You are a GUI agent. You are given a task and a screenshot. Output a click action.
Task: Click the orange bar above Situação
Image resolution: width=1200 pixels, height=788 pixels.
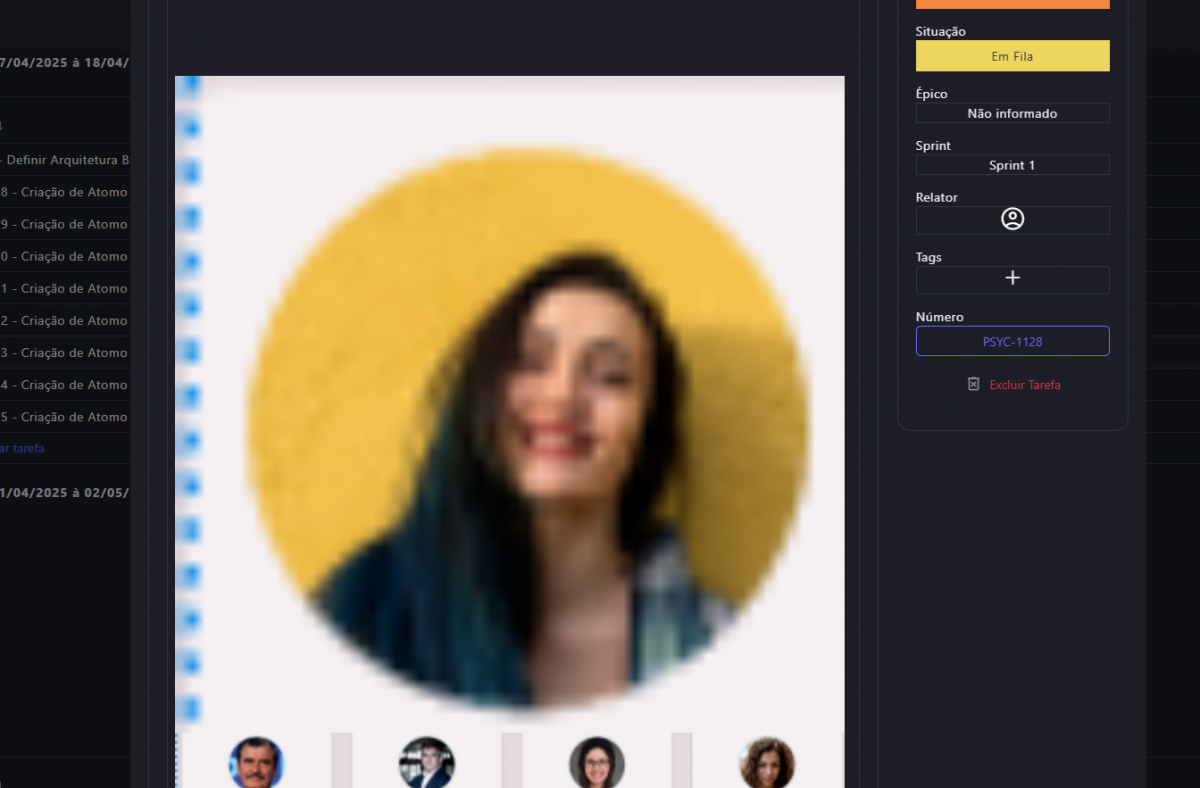[1012, 4]
